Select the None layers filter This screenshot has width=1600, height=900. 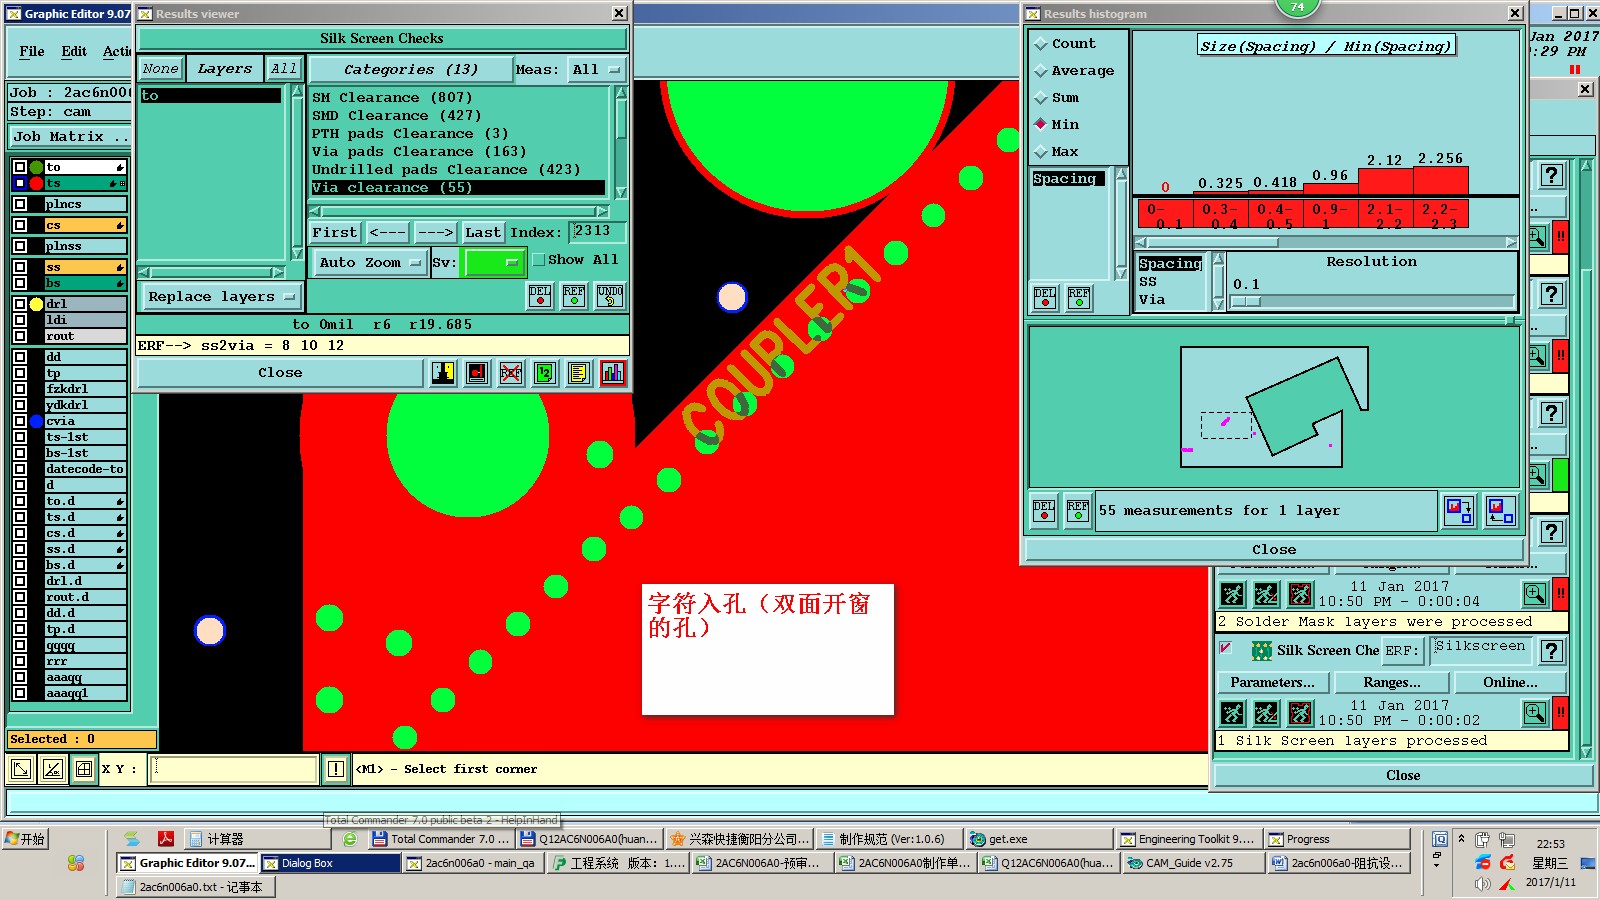point(160,69)
